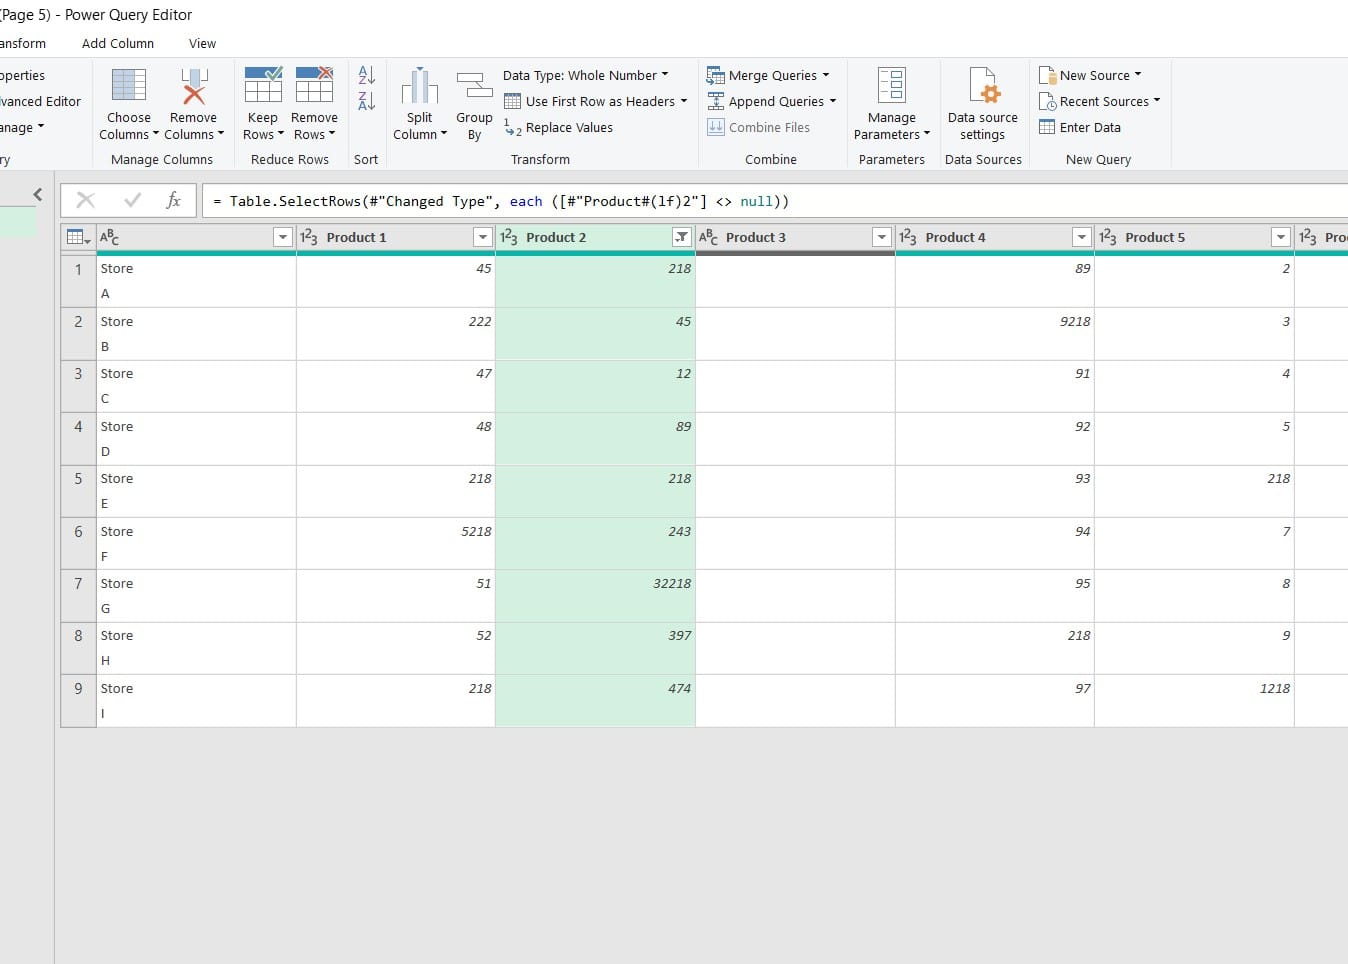Viewport: 1348px width, 964px height.
Task: Open Product 2 active filter button
Action: point(682,237)
